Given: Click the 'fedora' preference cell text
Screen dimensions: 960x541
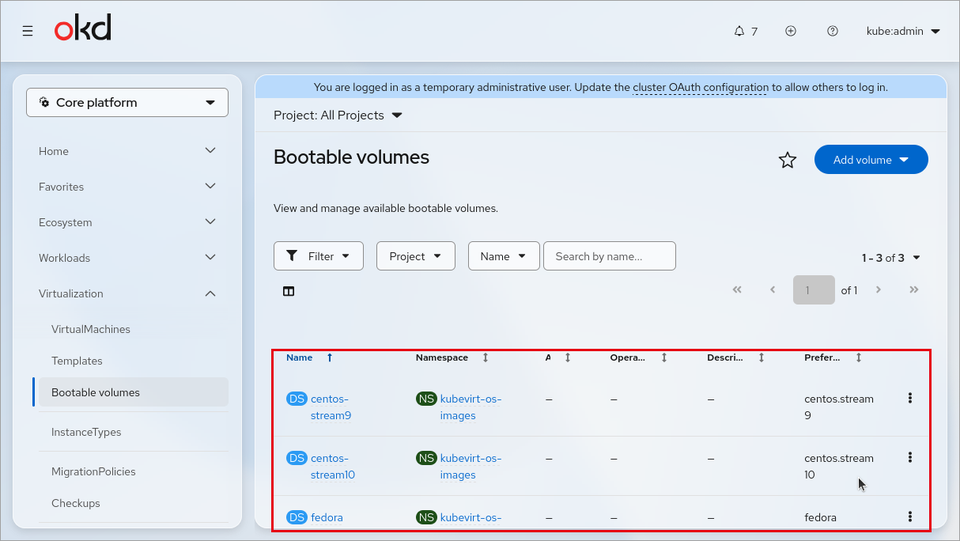Looking at the screenshot, I should pyautogui.click(x=820, y=517).
